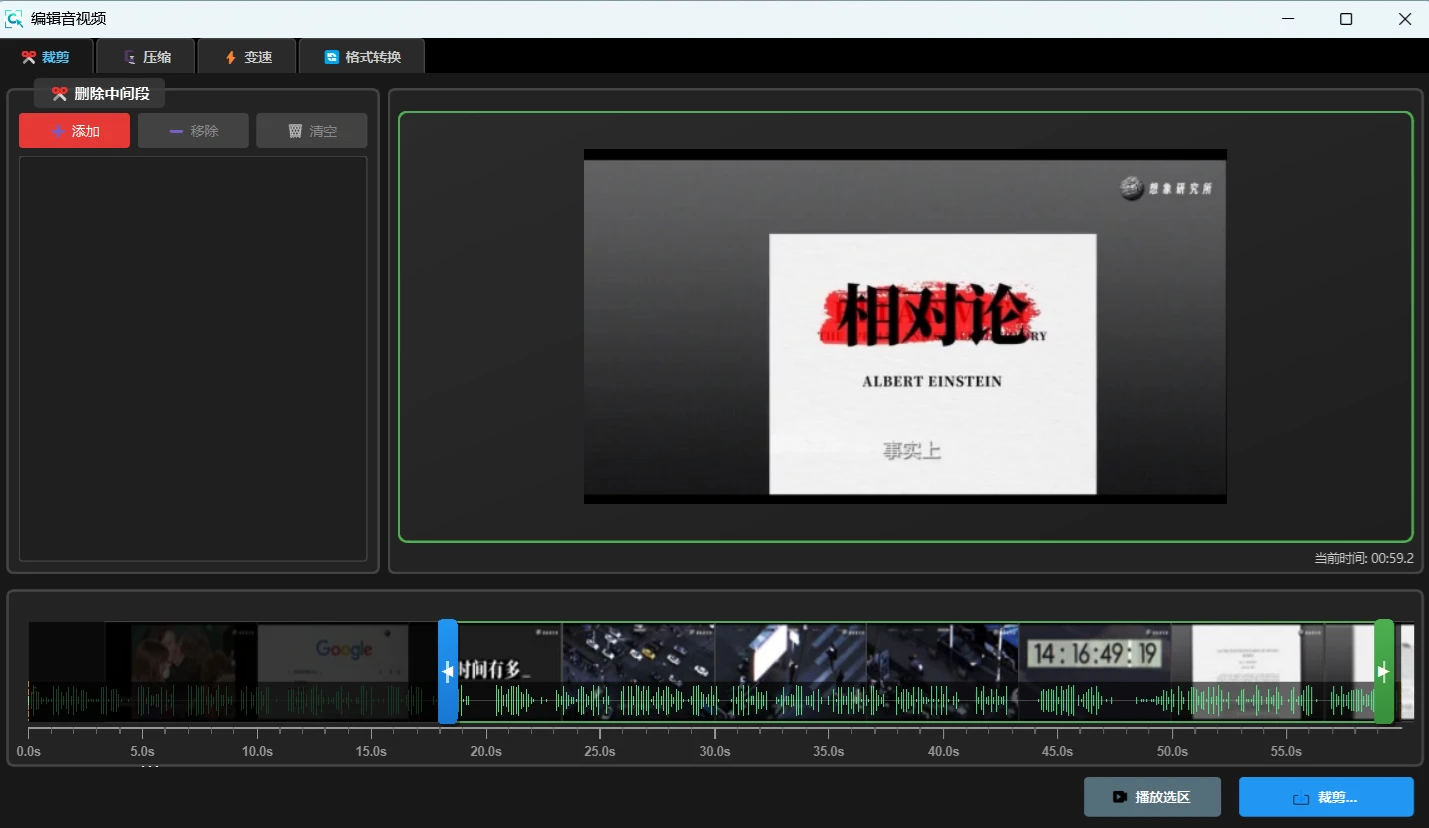1429x828 pixels.
Task: Click the video icon on 播放选区
Action: (x=1120, y=797)
